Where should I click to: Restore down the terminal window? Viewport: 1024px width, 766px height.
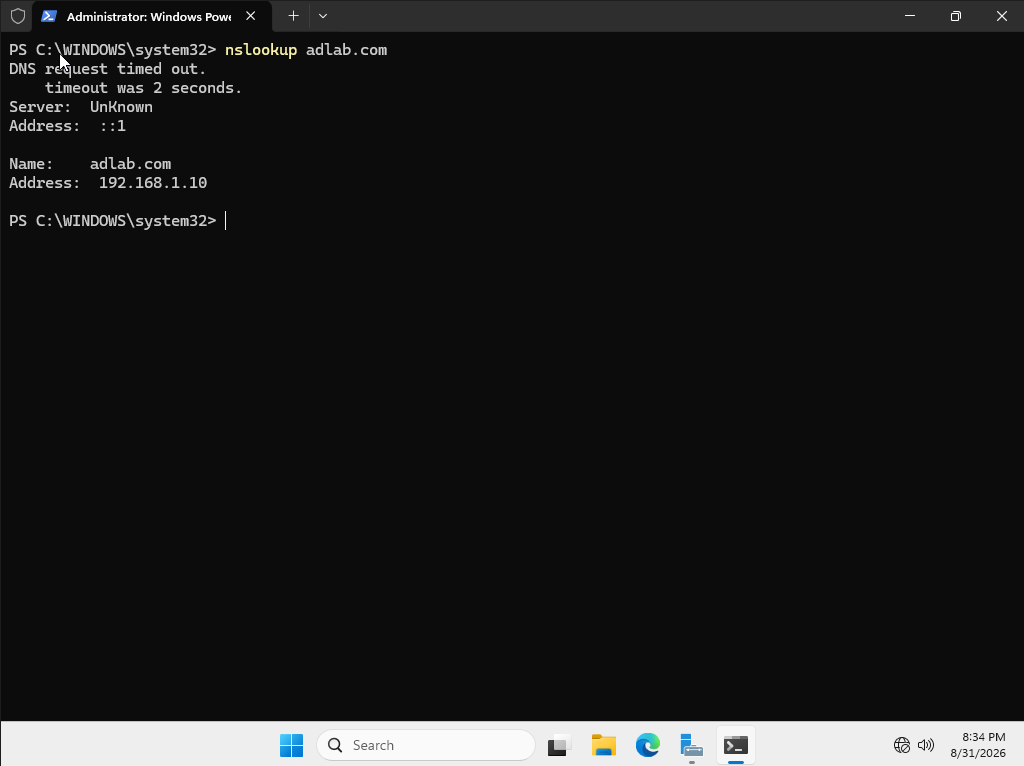(955, 16)
